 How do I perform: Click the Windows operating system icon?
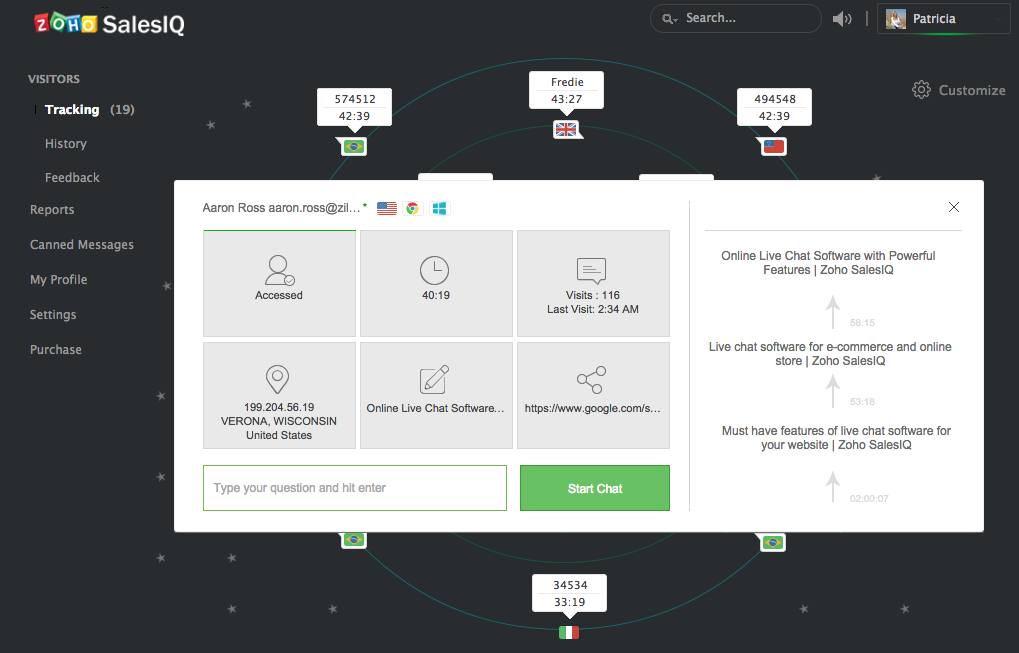(x=438, y=208)
